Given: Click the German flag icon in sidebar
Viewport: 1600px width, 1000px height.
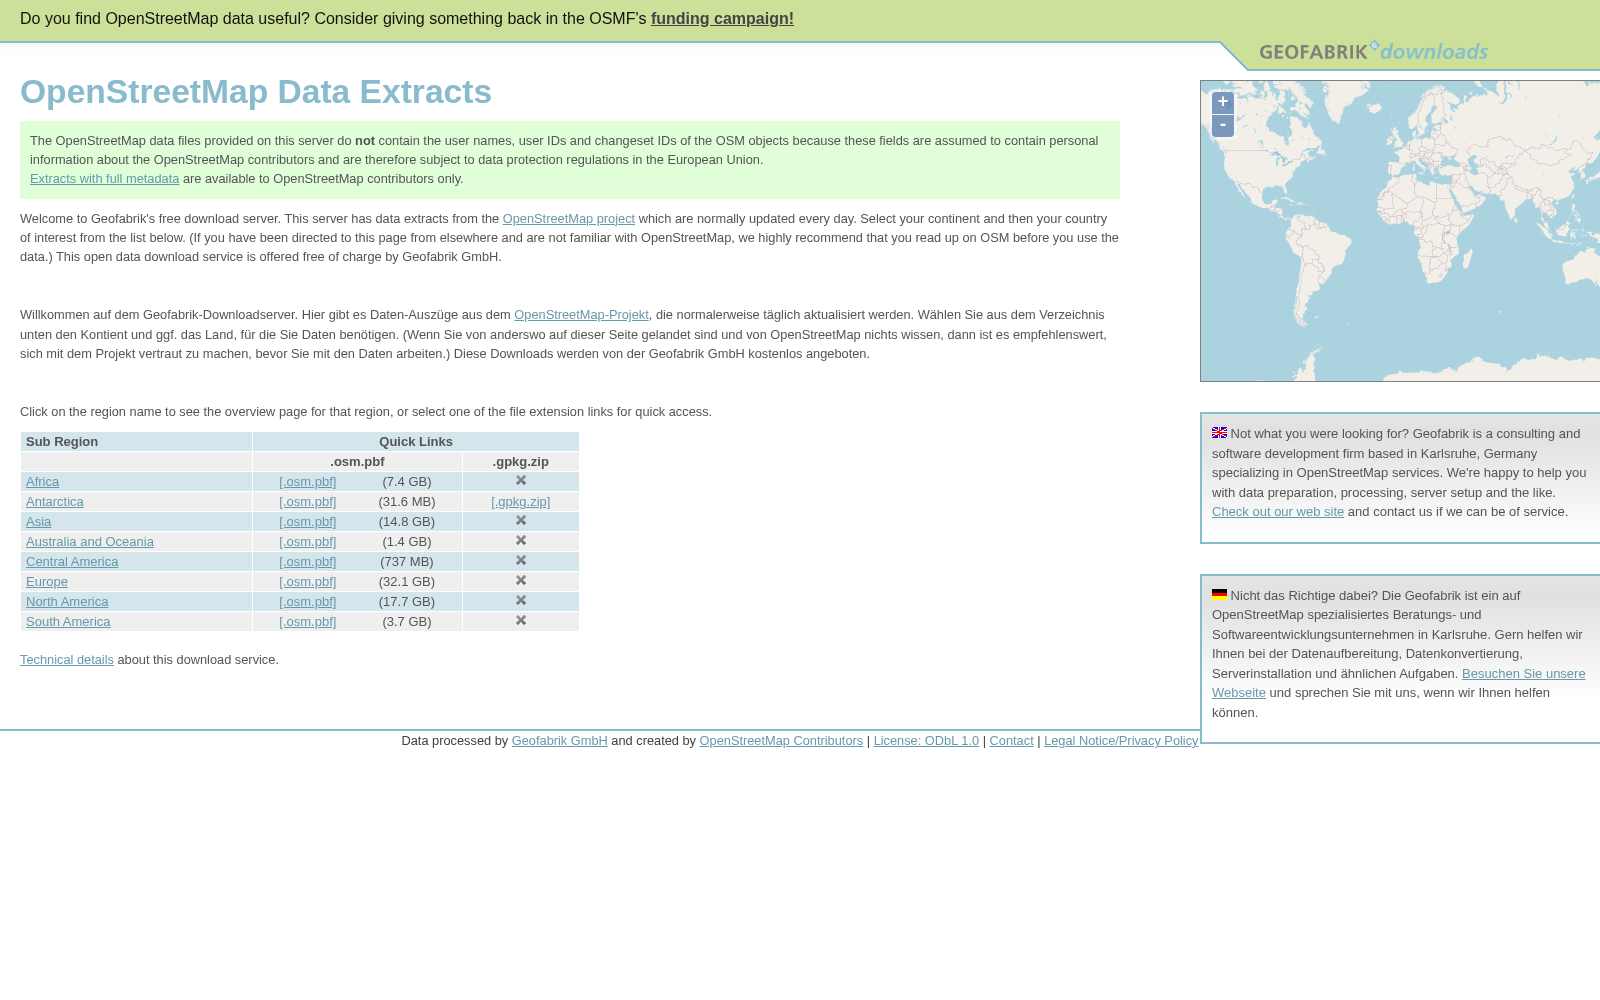Looking at the screenshot, I should click(x=1219, y=594).
